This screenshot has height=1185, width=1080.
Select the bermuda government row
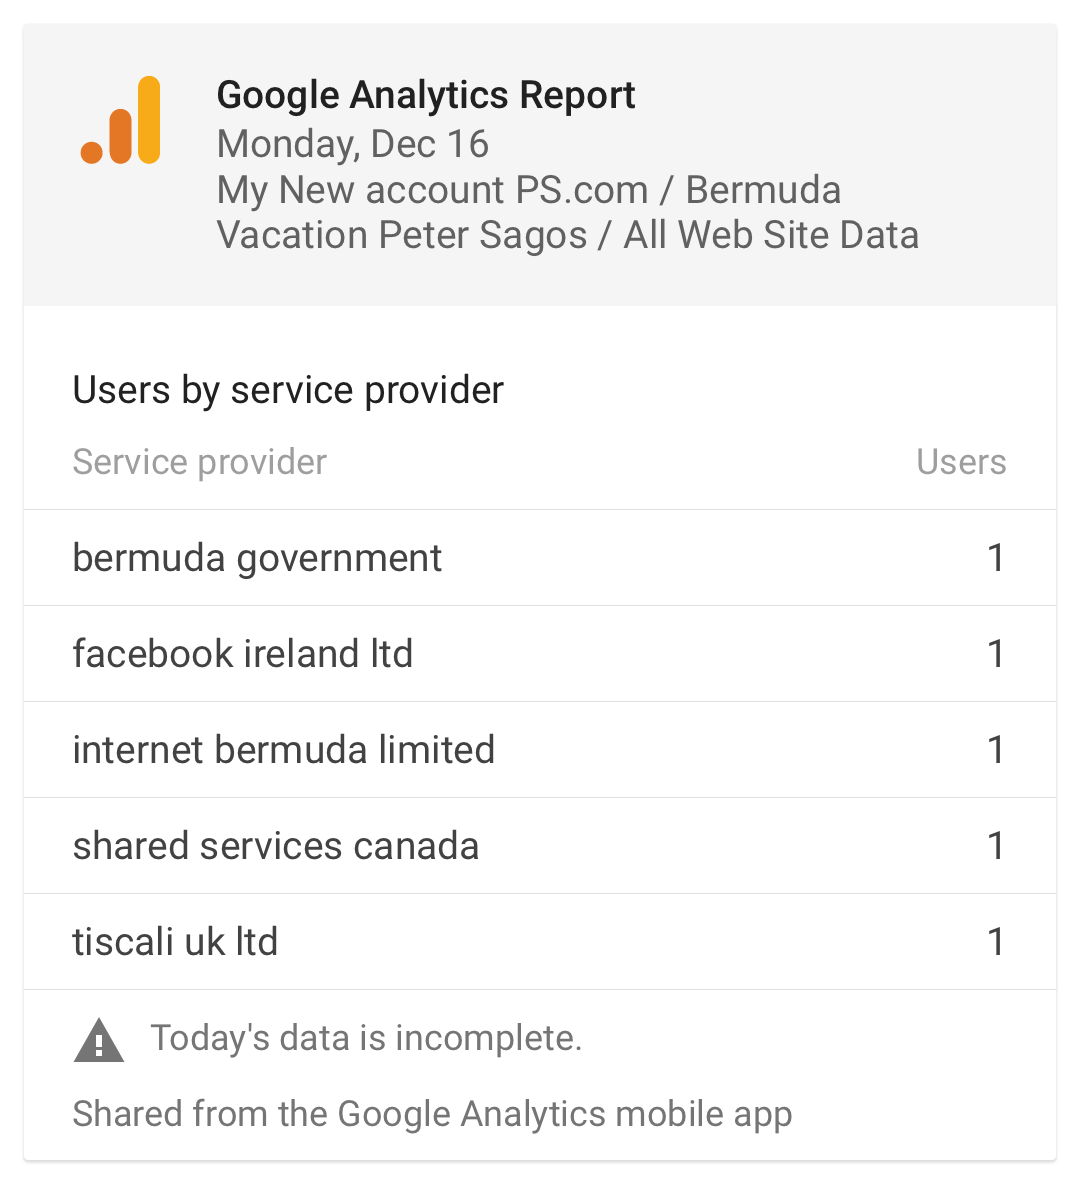(x=540, y=558)
